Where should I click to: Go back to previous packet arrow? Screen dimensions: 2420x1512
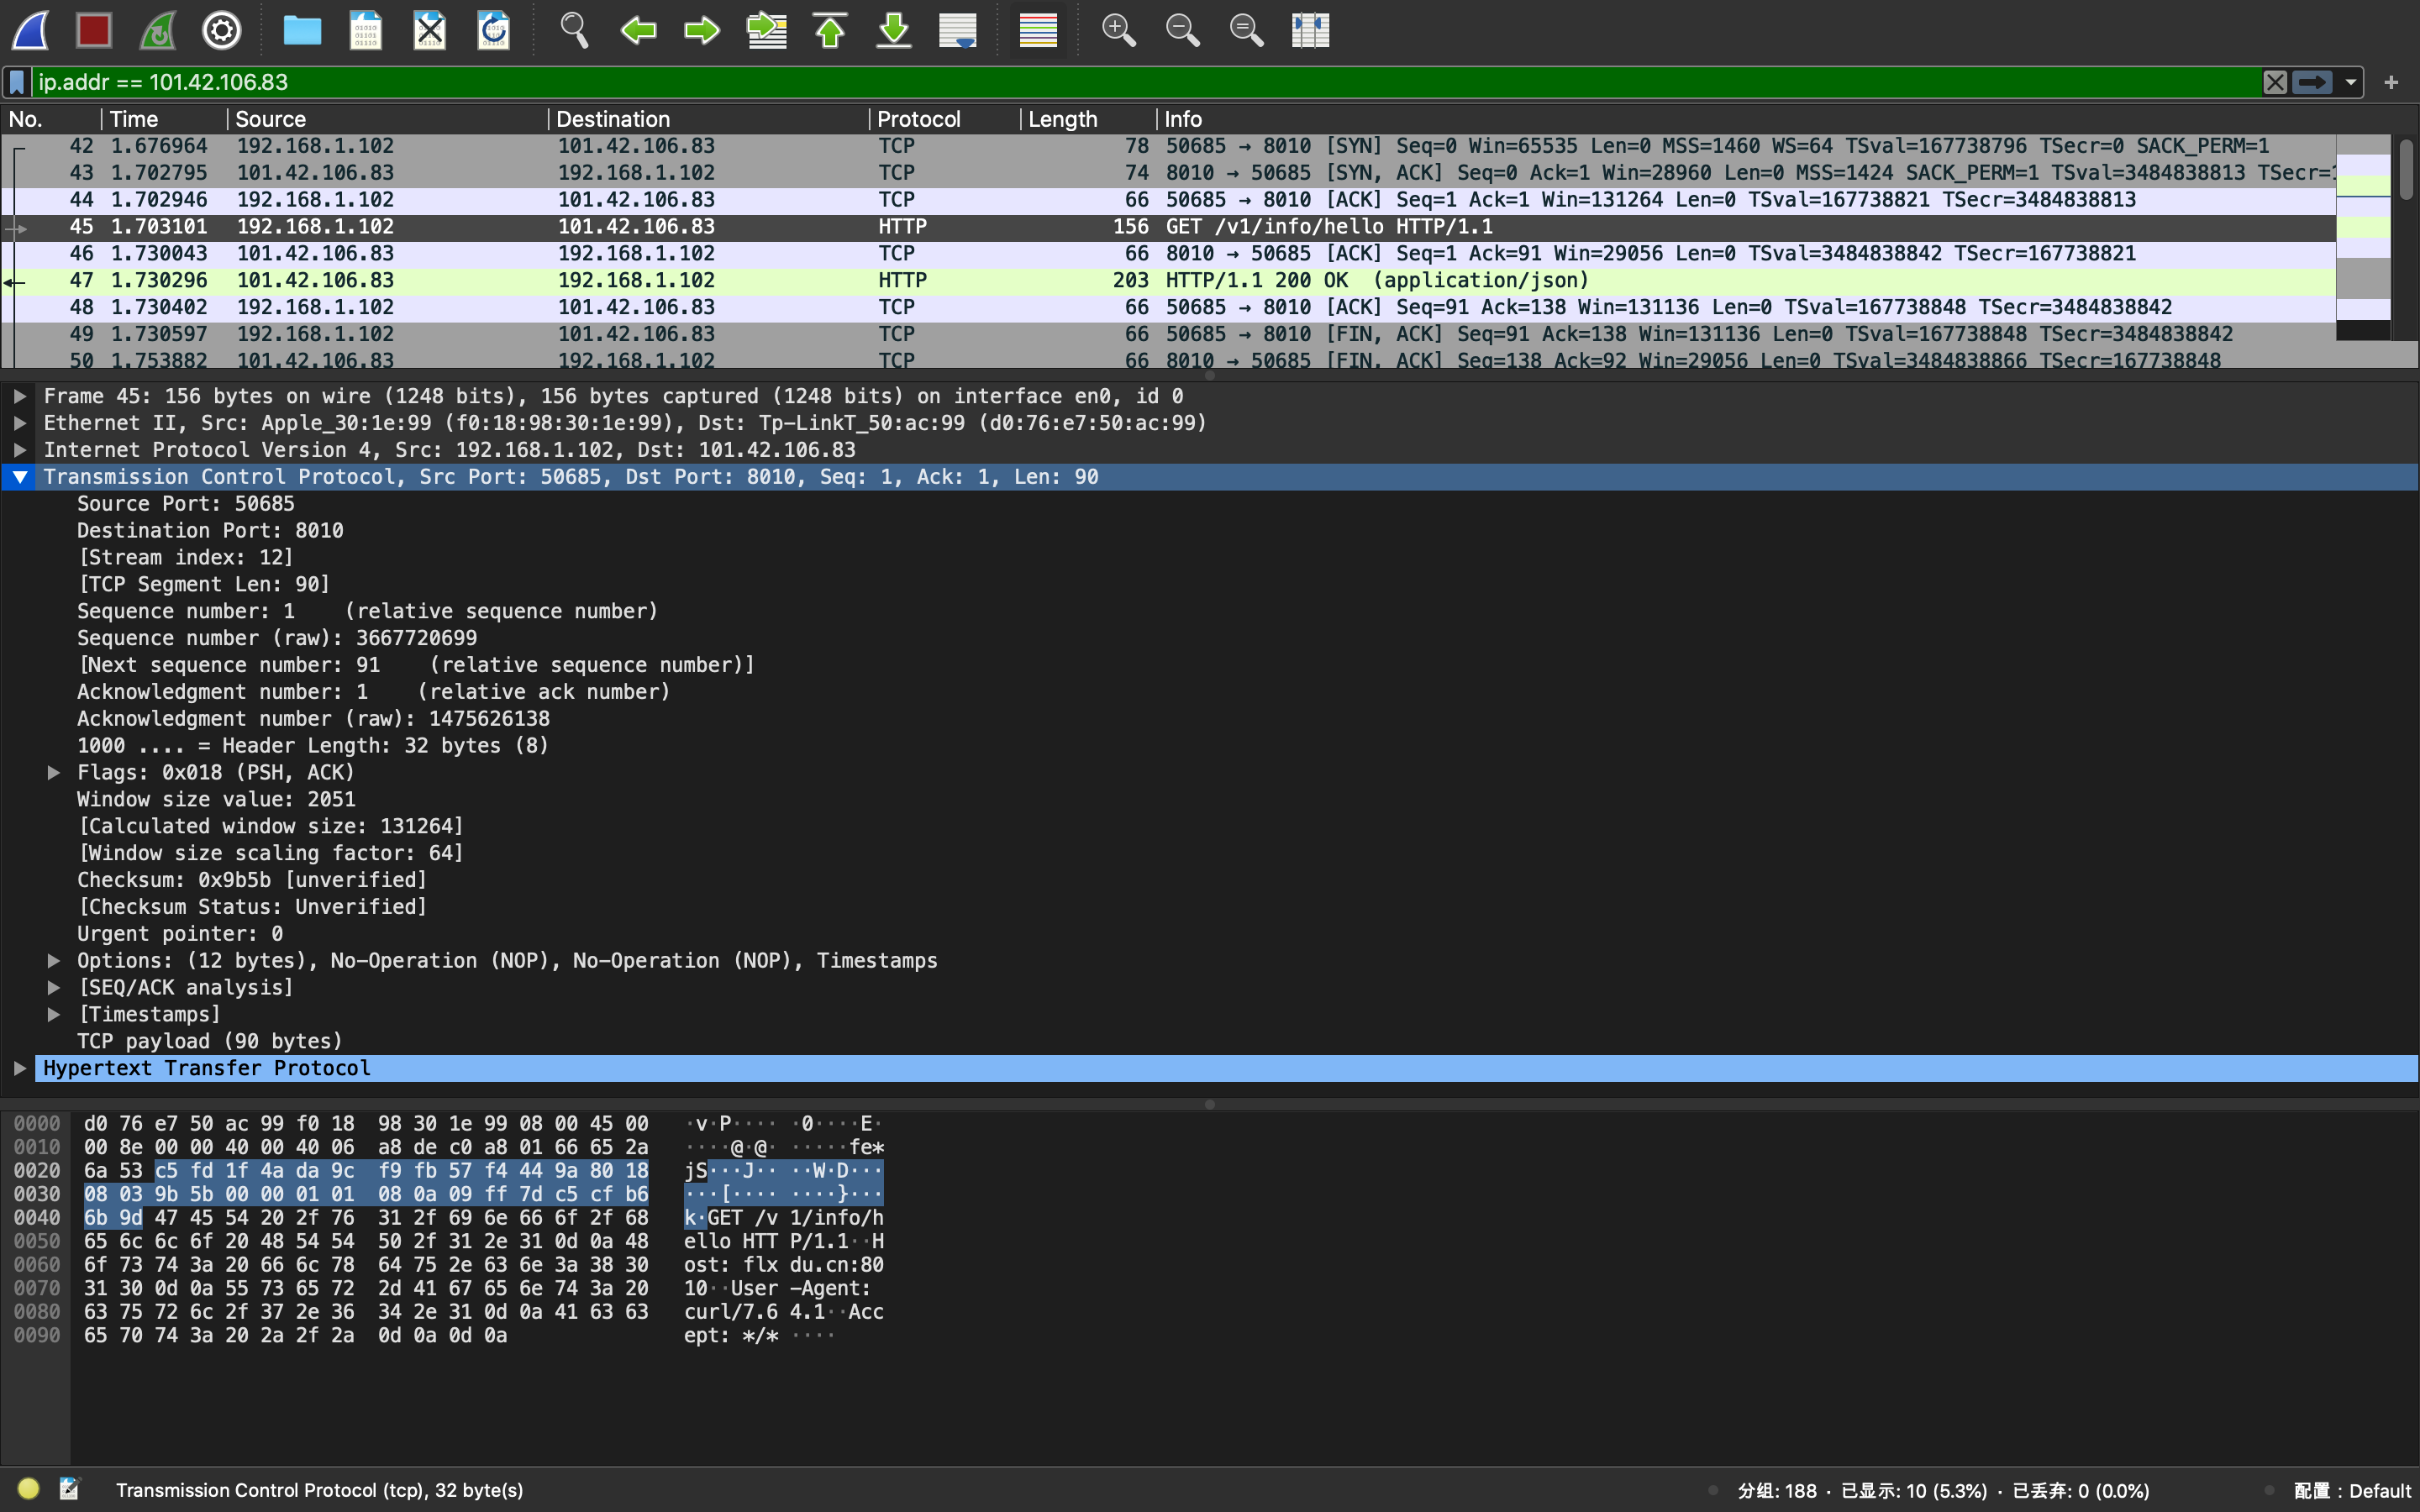tap(638, 30)
